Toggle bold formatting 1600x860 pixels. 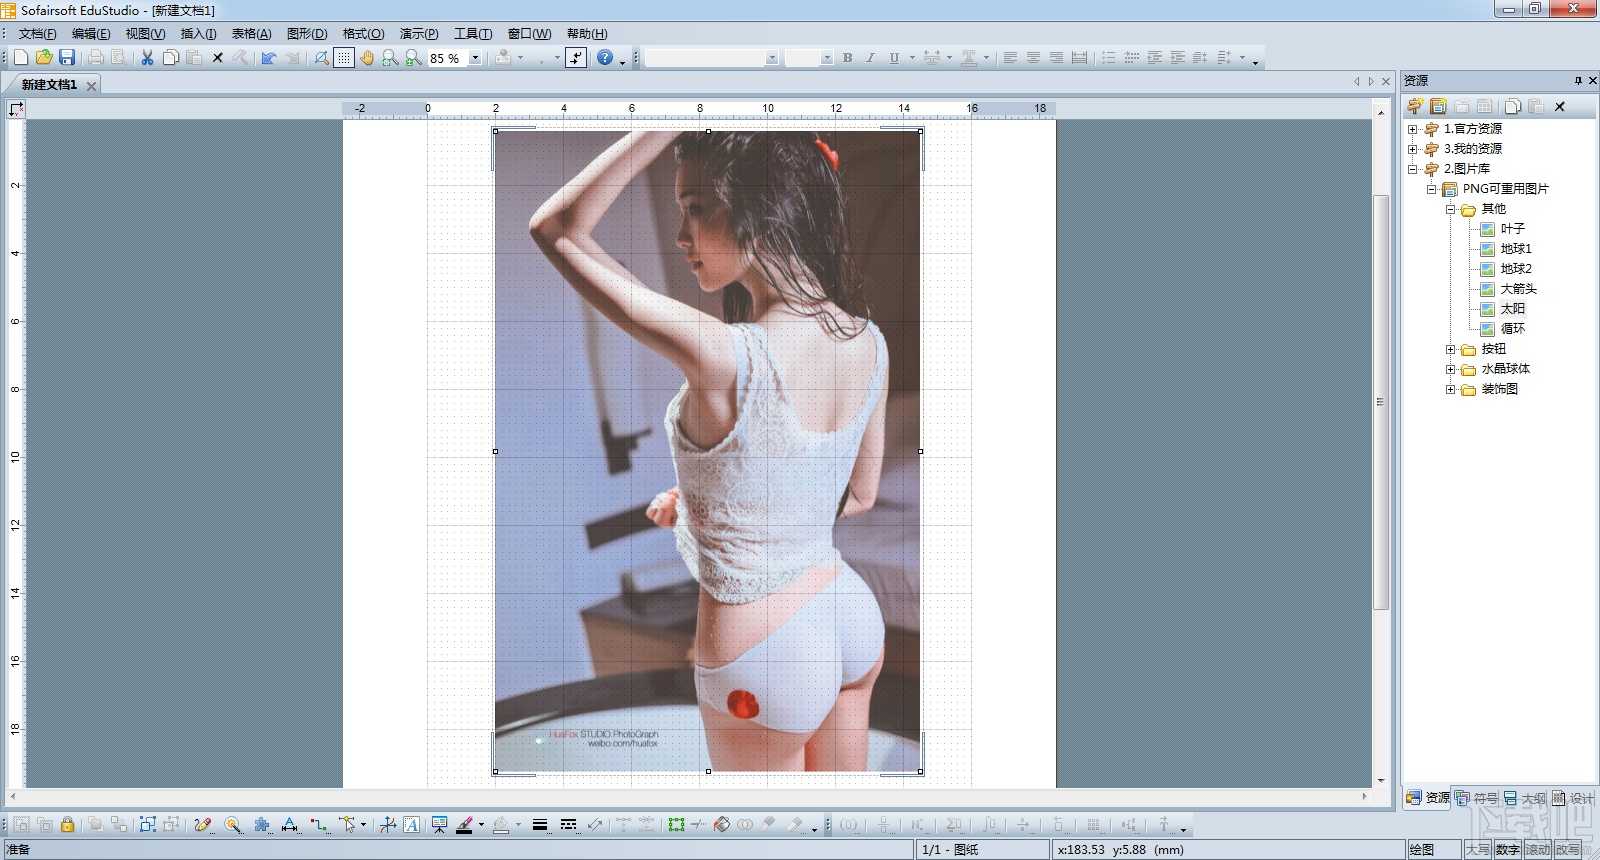pyautogui.click(x=848, y=58)
